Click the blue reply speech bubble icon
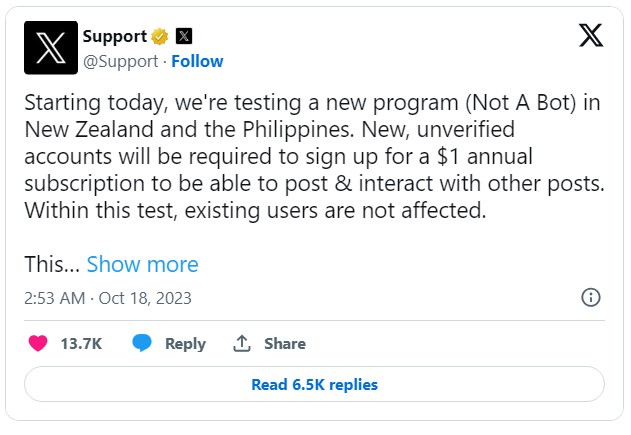The image size is (631, 435). click(x=142, y=343)
